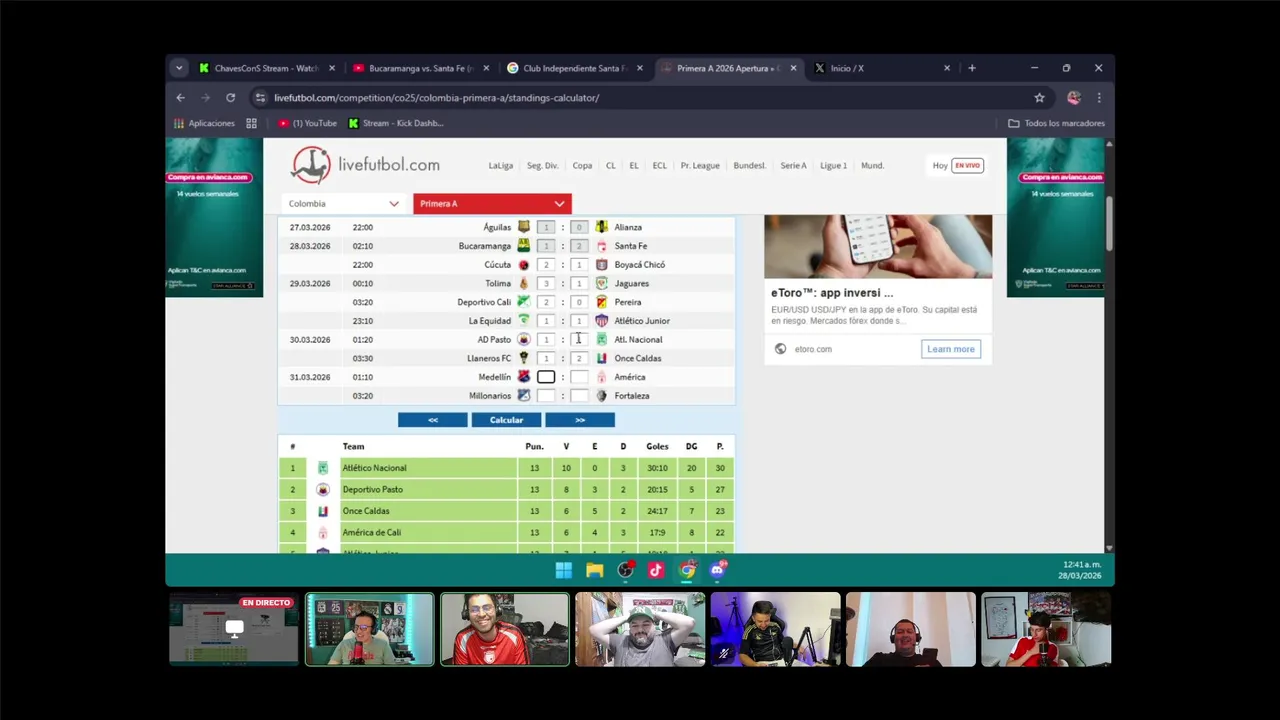Viewport: 1280px width, 720px height.
Task: Open the Mund. menu item
Action: pos(873,165)
